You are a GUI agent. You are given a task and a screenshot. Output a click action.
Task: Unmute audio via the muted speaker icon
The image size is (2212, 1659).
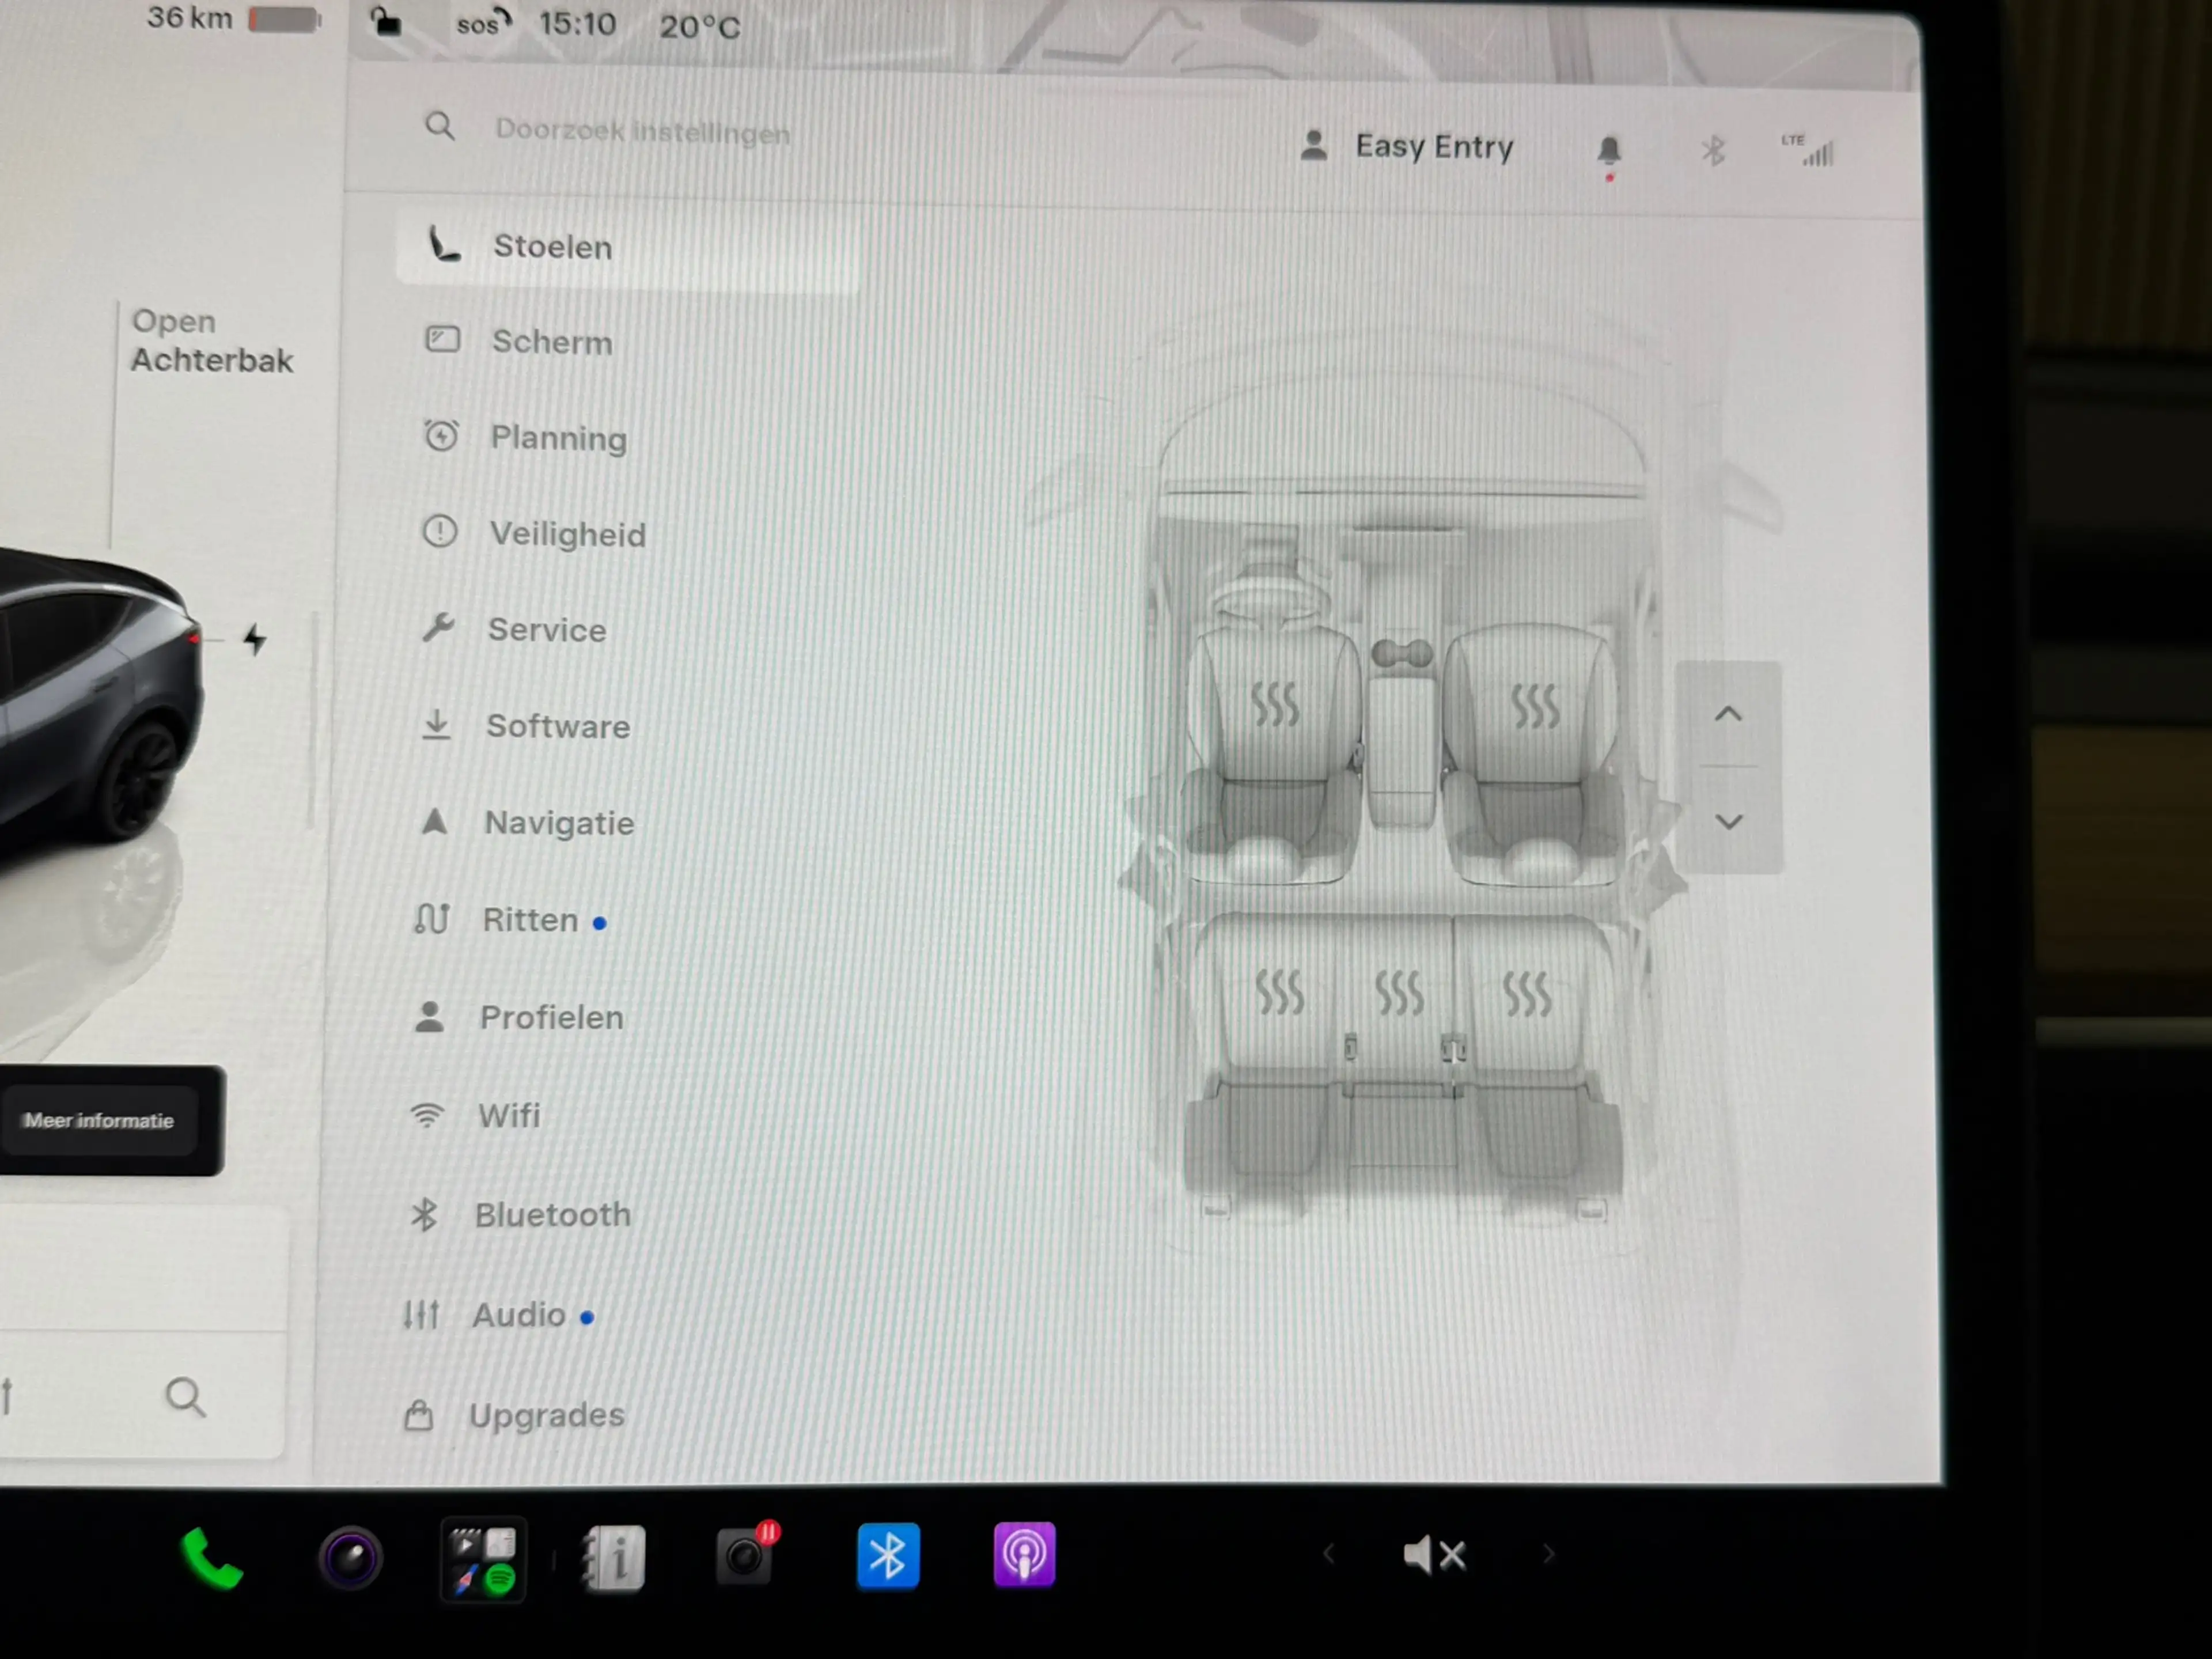tap(1434, 1555)
